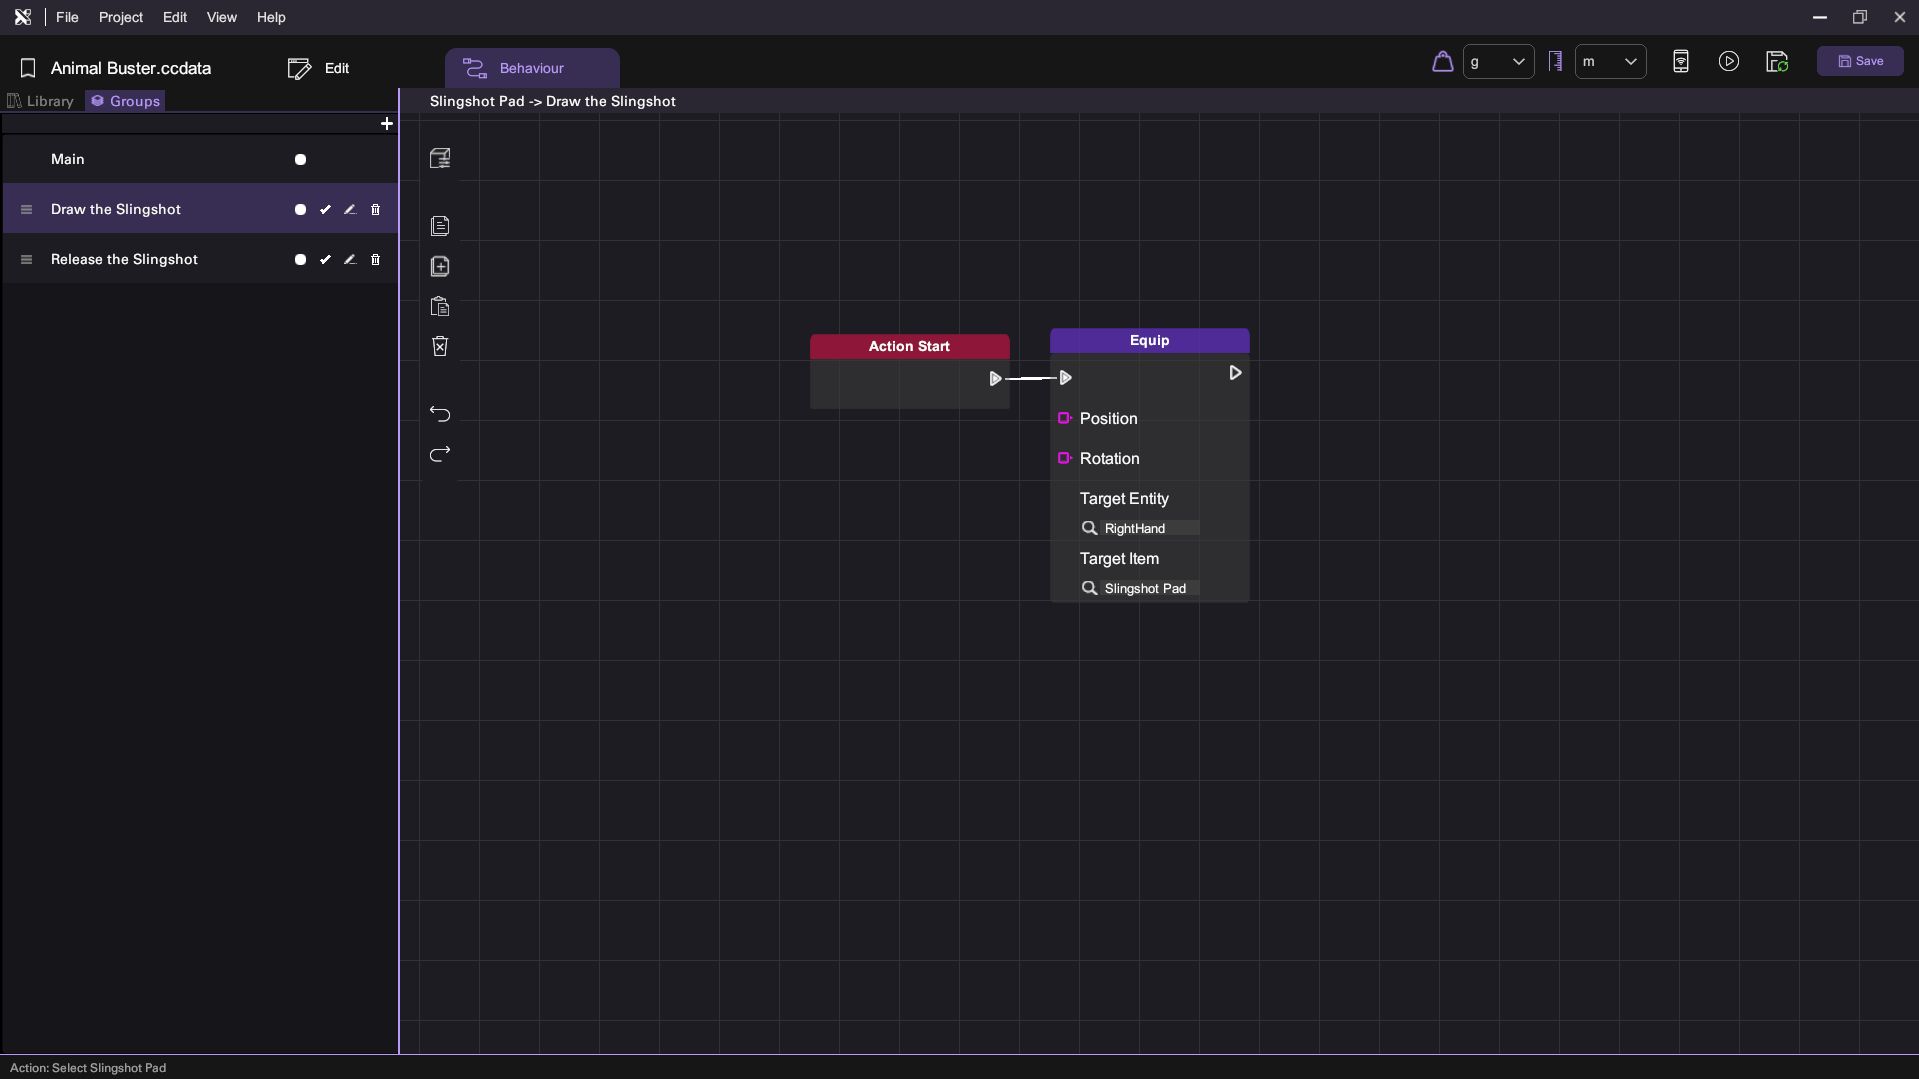Image resolution: width=1919 pixels, height=1079 pixels.
Task: Toggle the checkmark on Release the Slingshot
Action: coord(325,260)
